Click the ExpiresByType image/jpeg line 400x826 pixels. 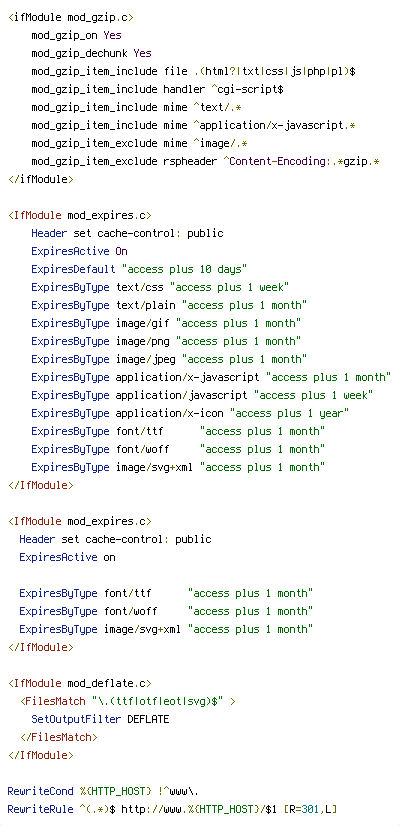(169, 359)
